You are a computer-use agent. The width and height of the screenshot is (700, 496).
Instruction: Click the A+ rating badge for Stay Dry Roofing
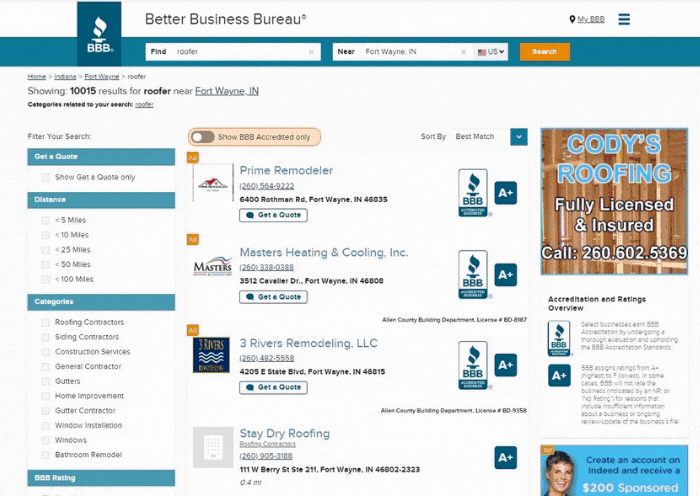(505, 457)
